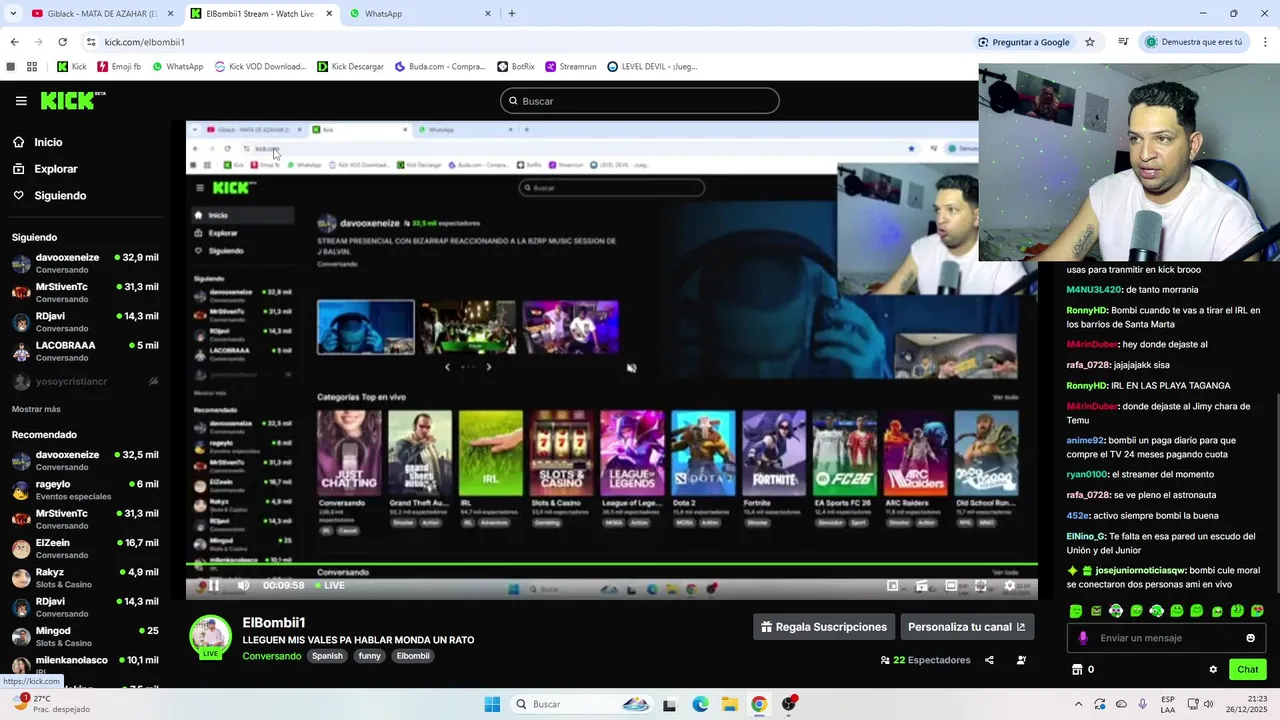Viewport: 1280px width, 720px height.
Task: Open player settings gear icon
Action: pos(1010,586)
